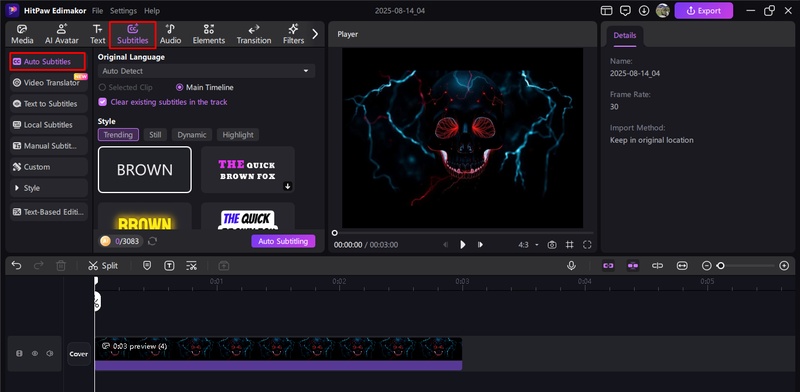Click the AI coin credits icon

pyautogui.click(x=105, y=241)
